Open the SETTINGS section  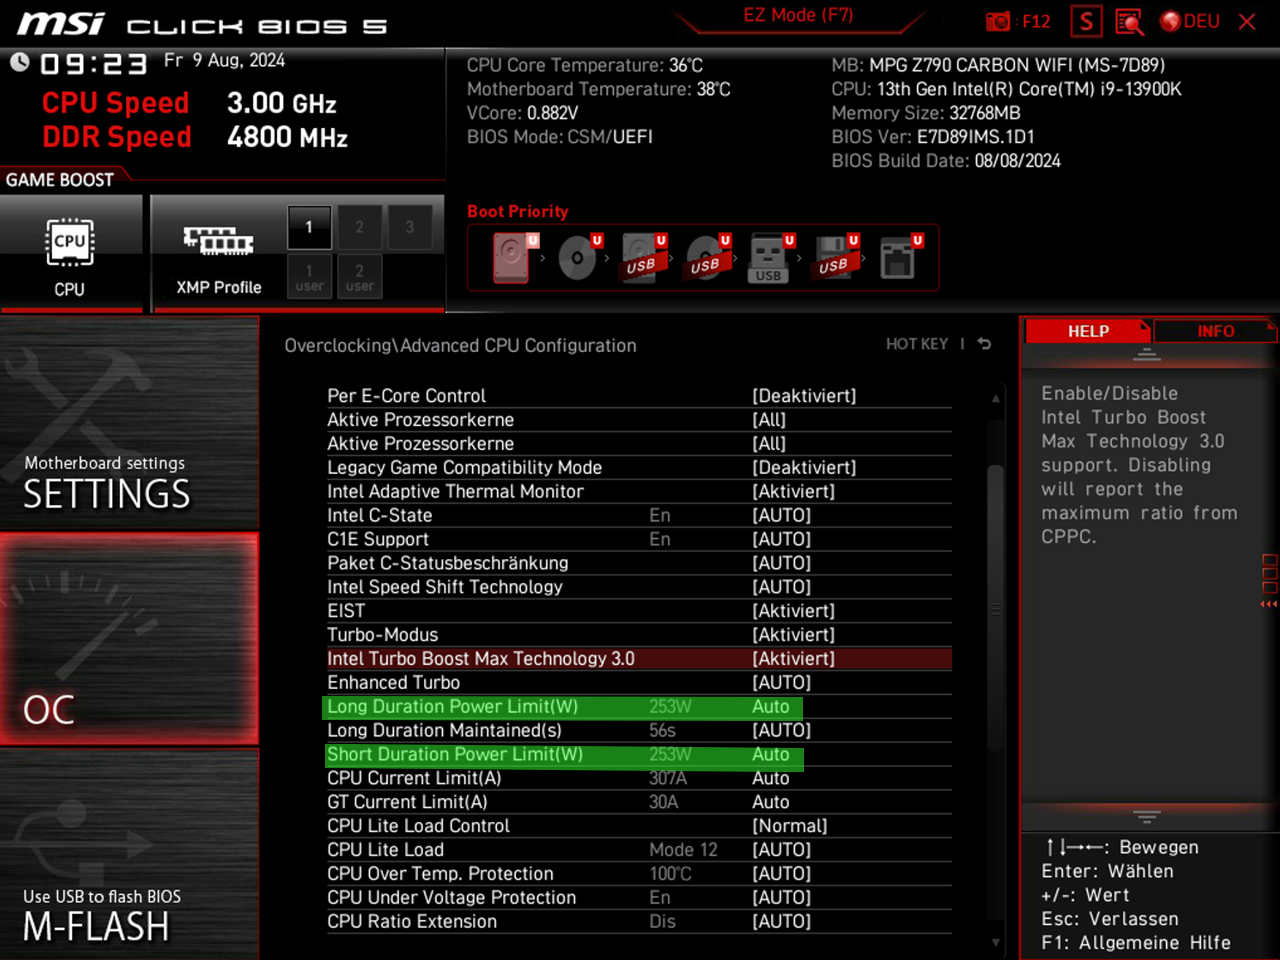[x=130, y=423]
